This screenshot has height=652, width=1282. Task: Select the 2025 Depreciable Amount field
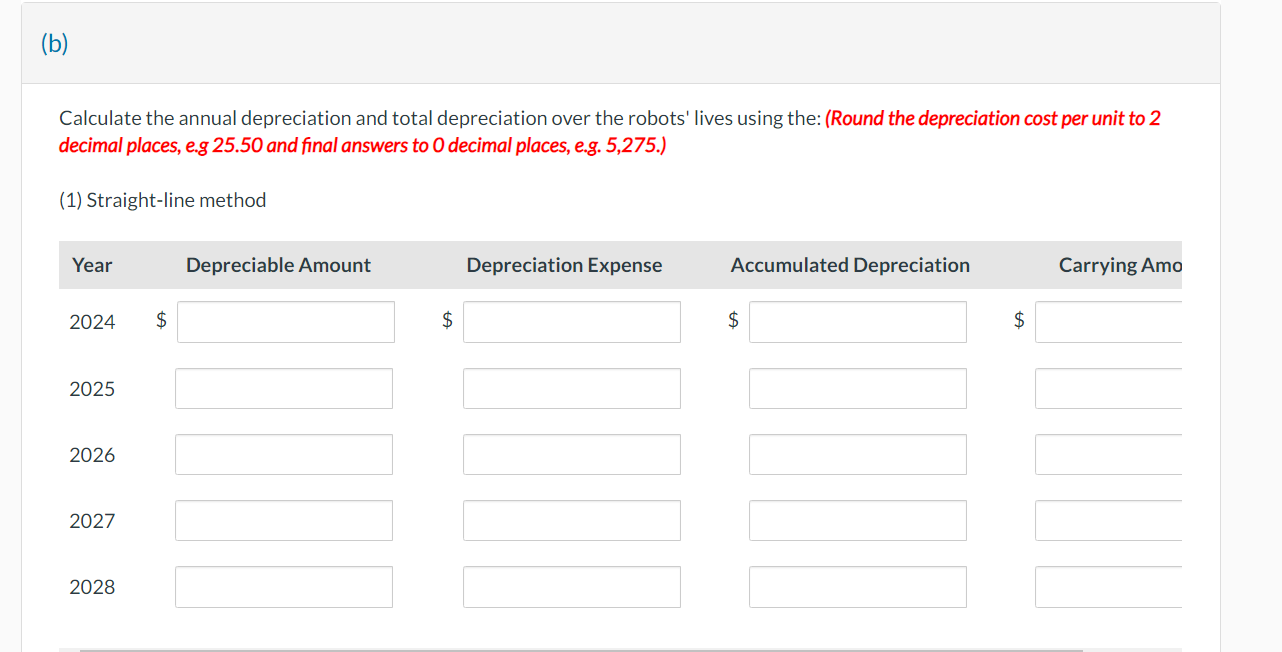click(x=284, y=388)
